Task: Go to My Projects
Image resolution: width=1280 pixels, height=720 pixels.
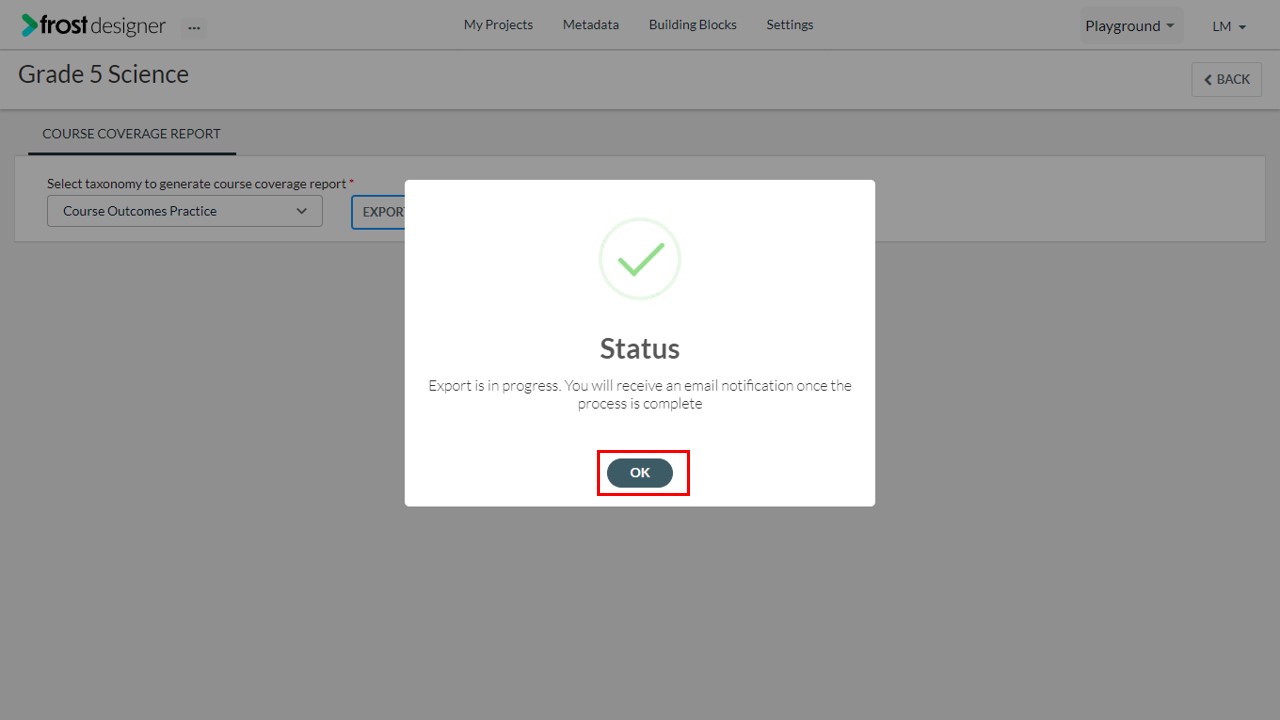Action: pos(498,25)
